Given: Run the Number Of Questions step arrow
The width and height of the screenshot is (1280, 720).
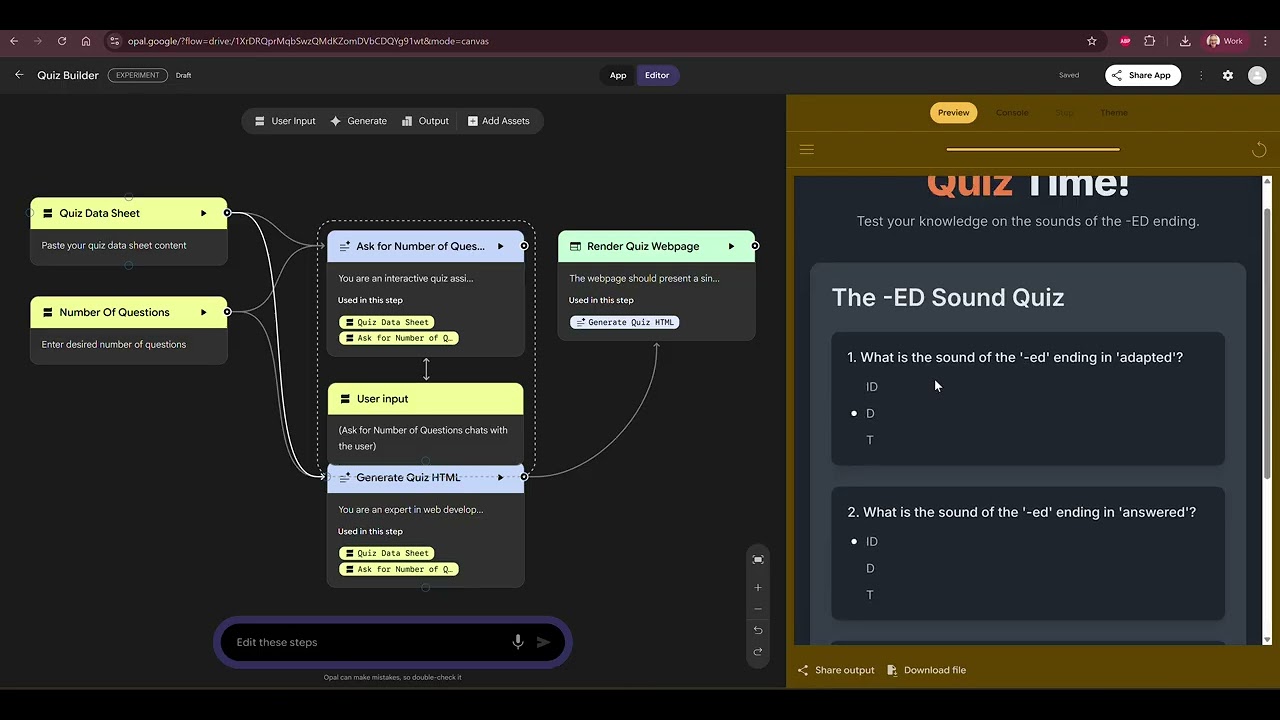Looking at the screenshot, I should (x=204, y=312).
